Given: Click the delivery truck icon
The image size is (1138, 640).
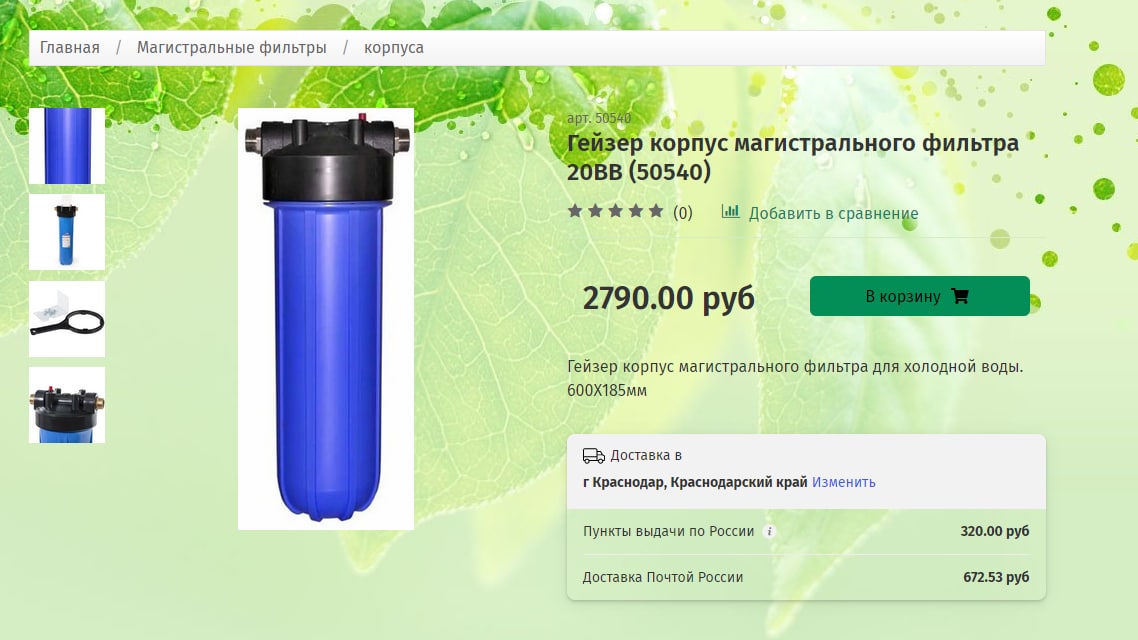Looking at the screenshot, I should click(x=593, y=456).
